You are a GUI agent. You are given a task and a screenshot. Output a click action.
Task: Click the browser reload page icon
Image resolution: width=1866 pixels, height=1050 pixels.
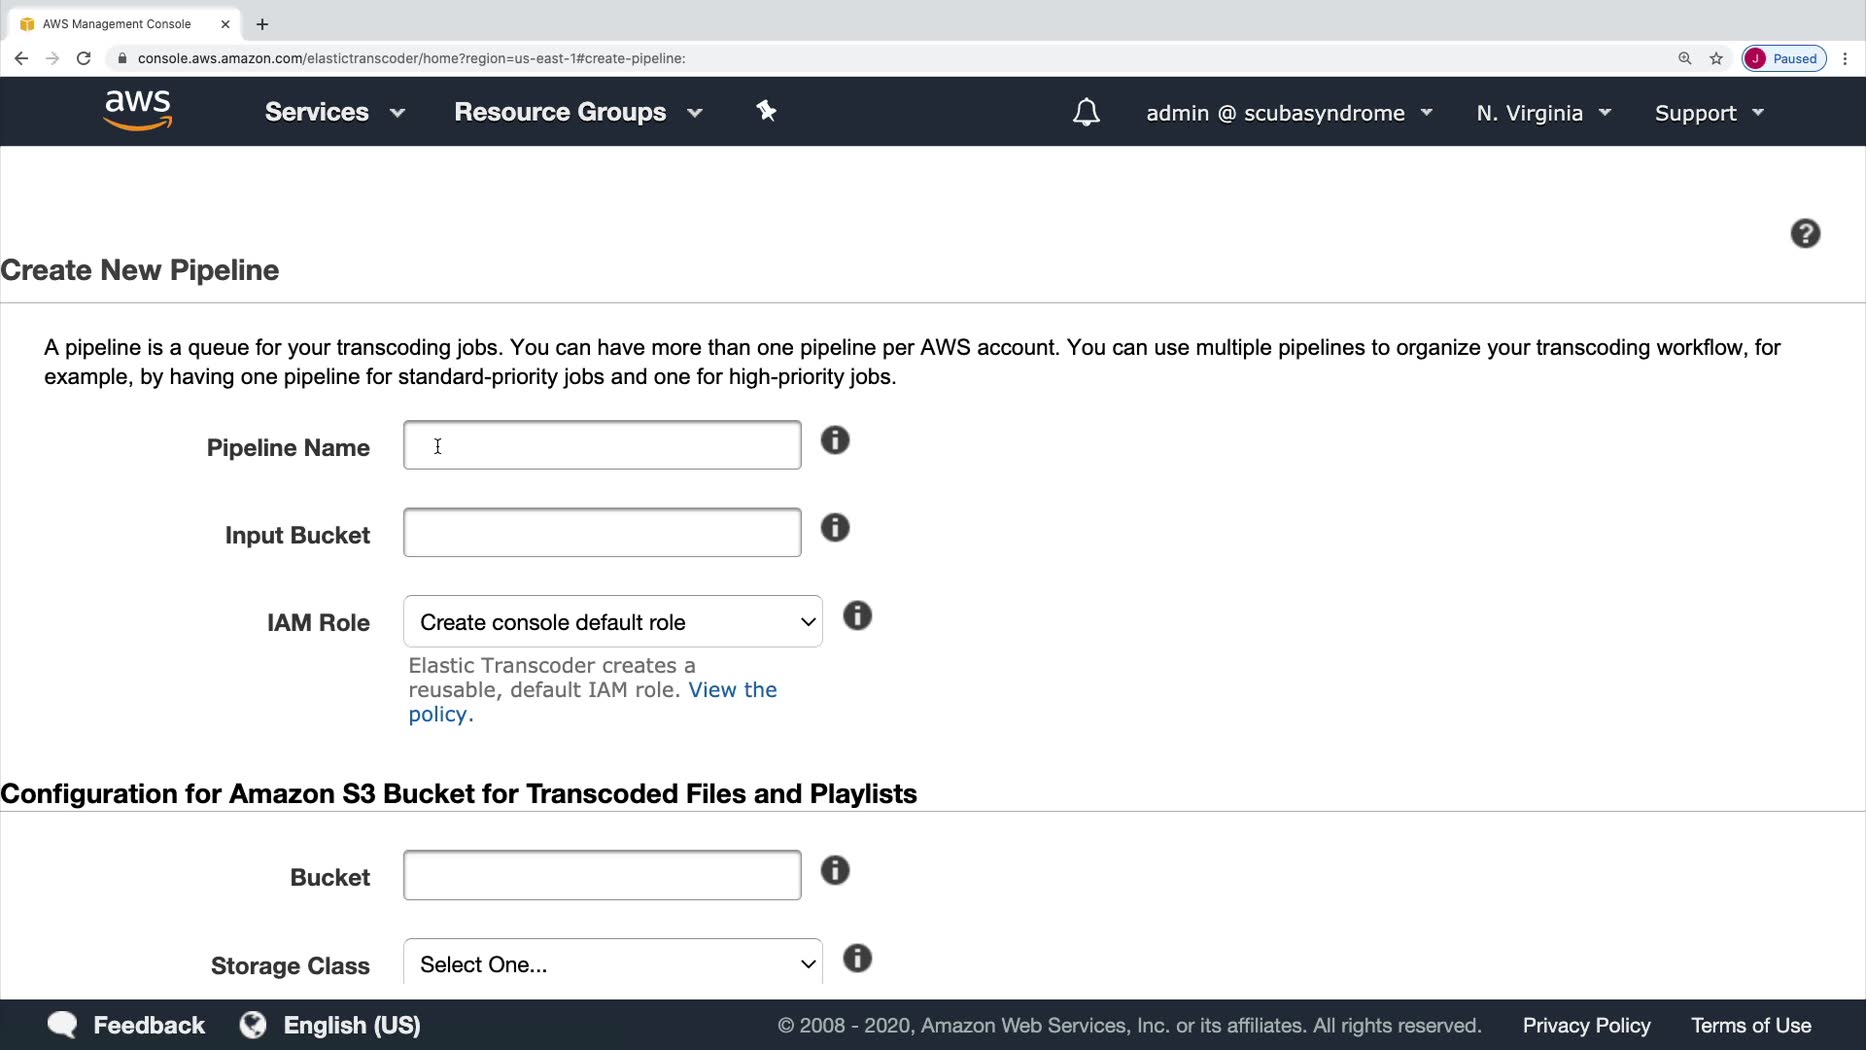84,58
